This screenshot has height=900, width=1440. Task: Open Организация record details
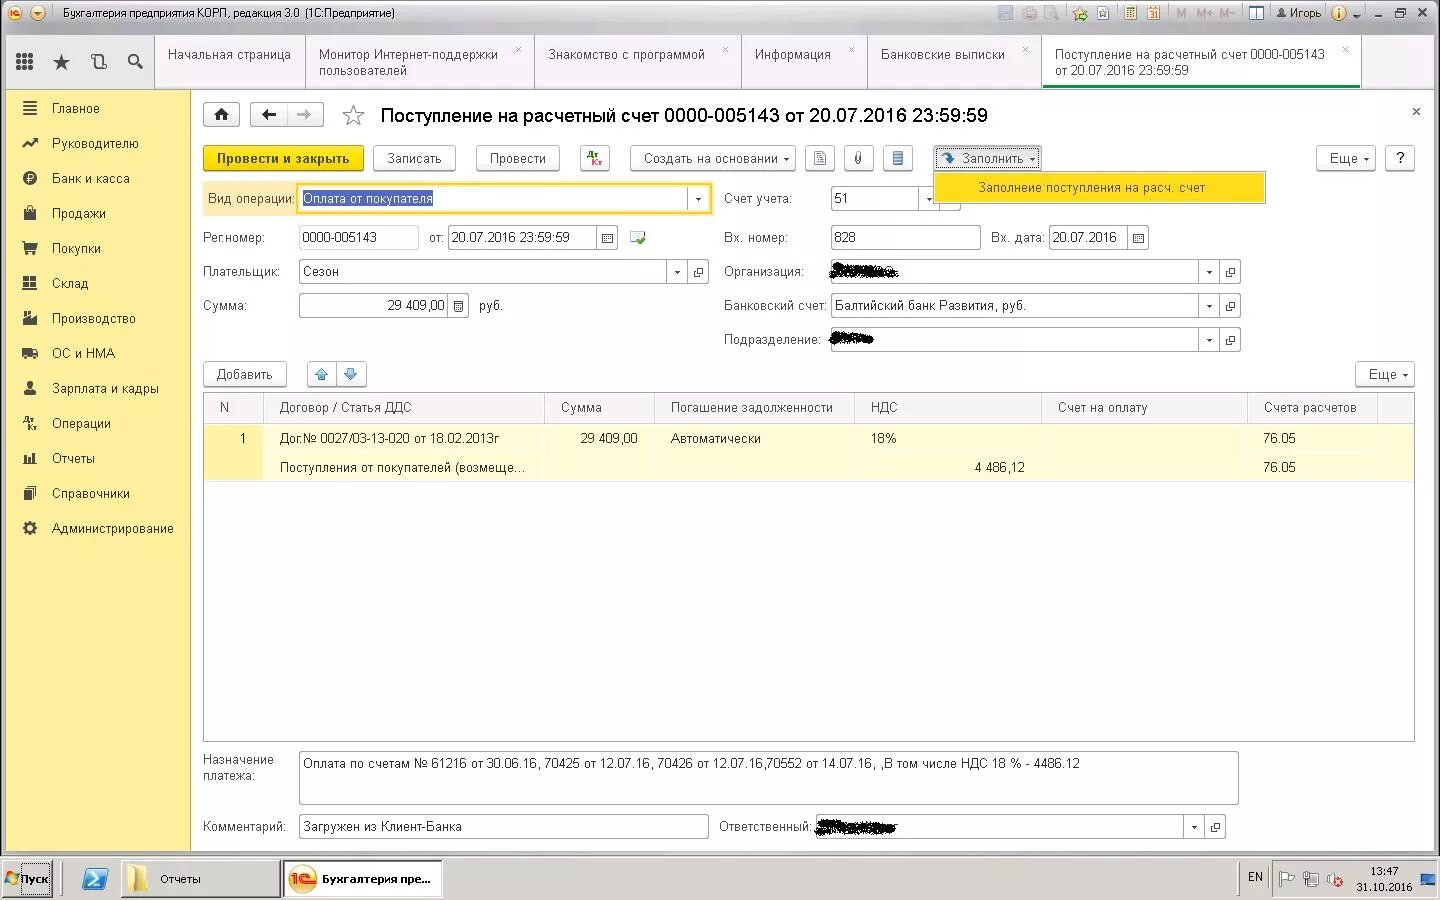(1230, 272)
